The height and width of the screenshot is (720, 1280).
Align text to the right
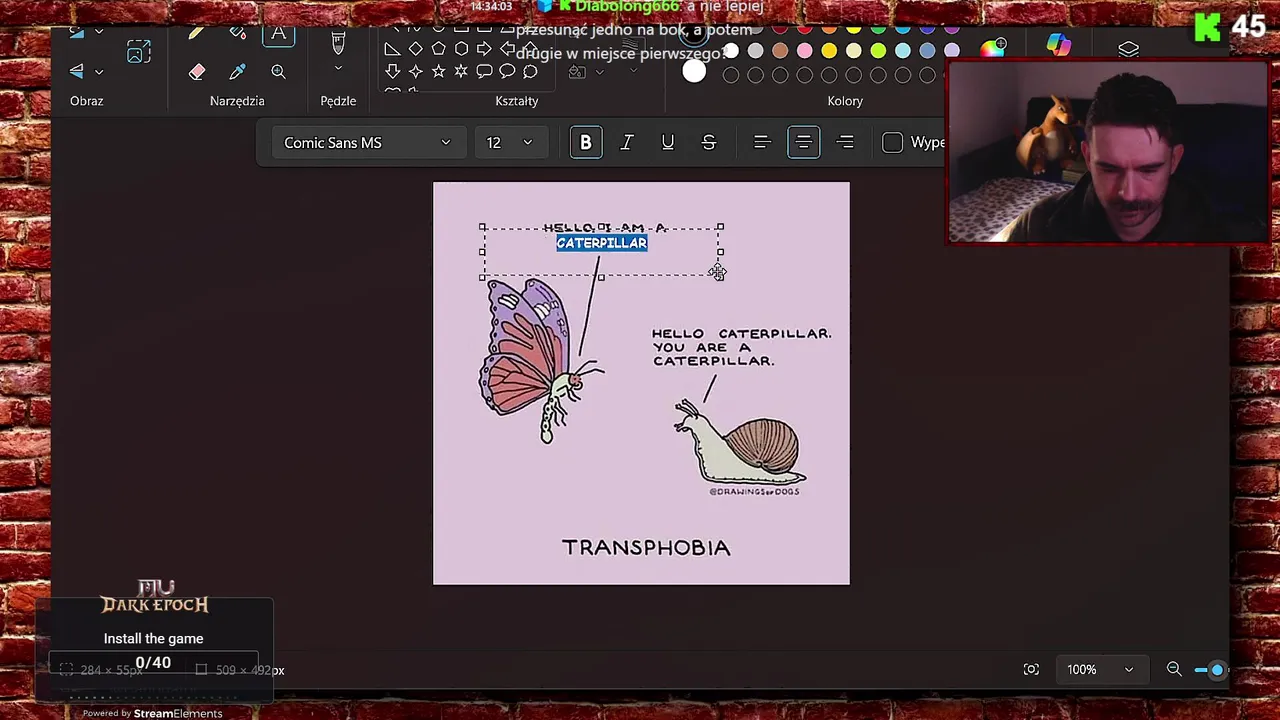pos(845,143)
